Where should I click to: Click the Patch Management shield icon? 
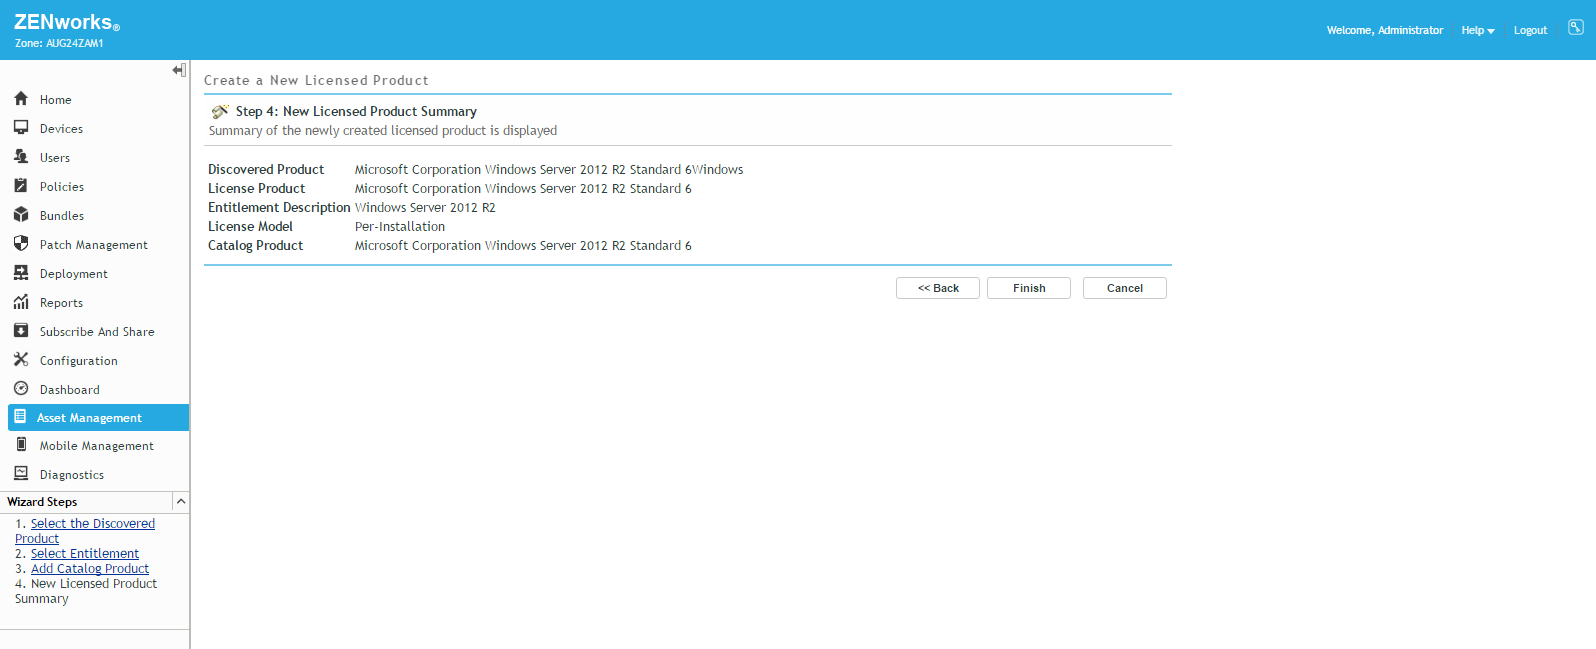tap(21, 244)
